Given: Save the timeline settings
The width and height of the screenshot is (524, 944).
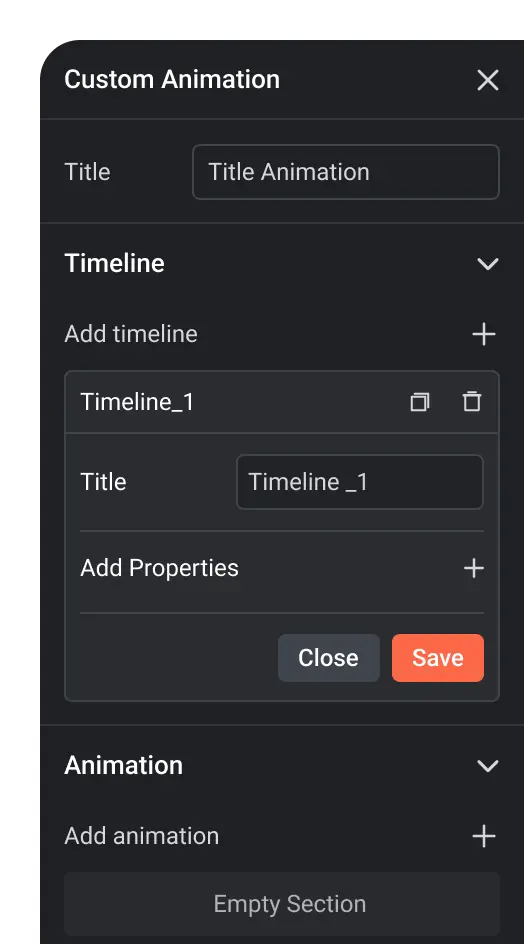Looking at the screenshot, I should pyautogui.click(x=438, y=657).
